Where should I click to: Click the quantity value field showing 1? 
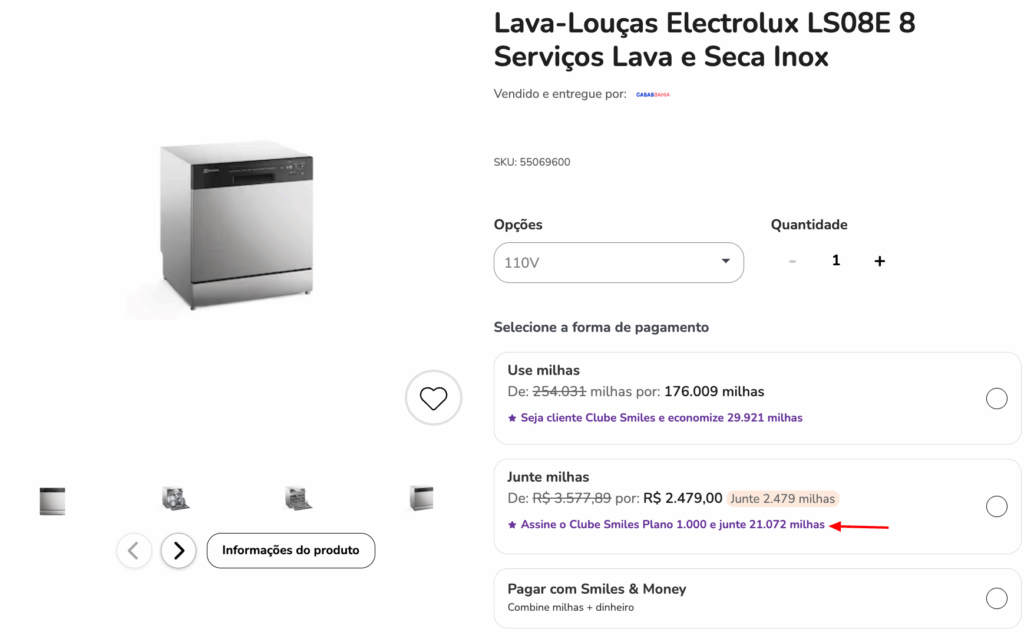click(836, 260)
